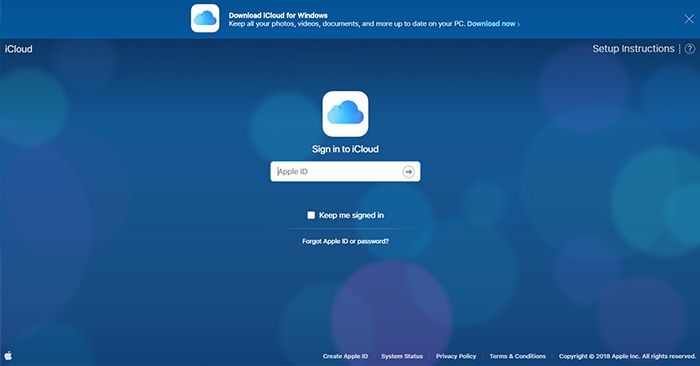Screen dimensions: 700x366
Task: Click the Sign in to iCloud heading
Action: 345,149
